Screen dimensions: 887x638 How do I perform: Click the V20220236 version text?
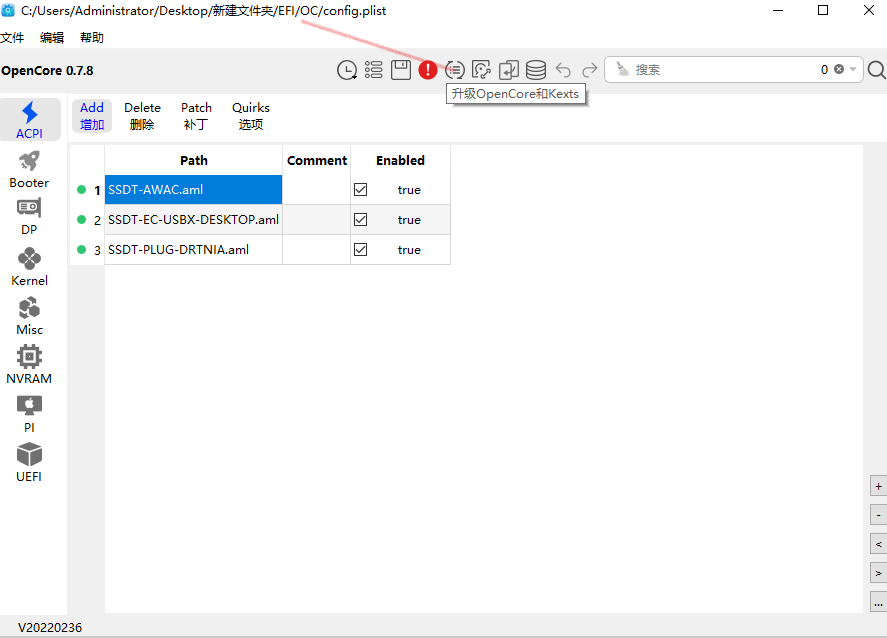pos(50,627)
